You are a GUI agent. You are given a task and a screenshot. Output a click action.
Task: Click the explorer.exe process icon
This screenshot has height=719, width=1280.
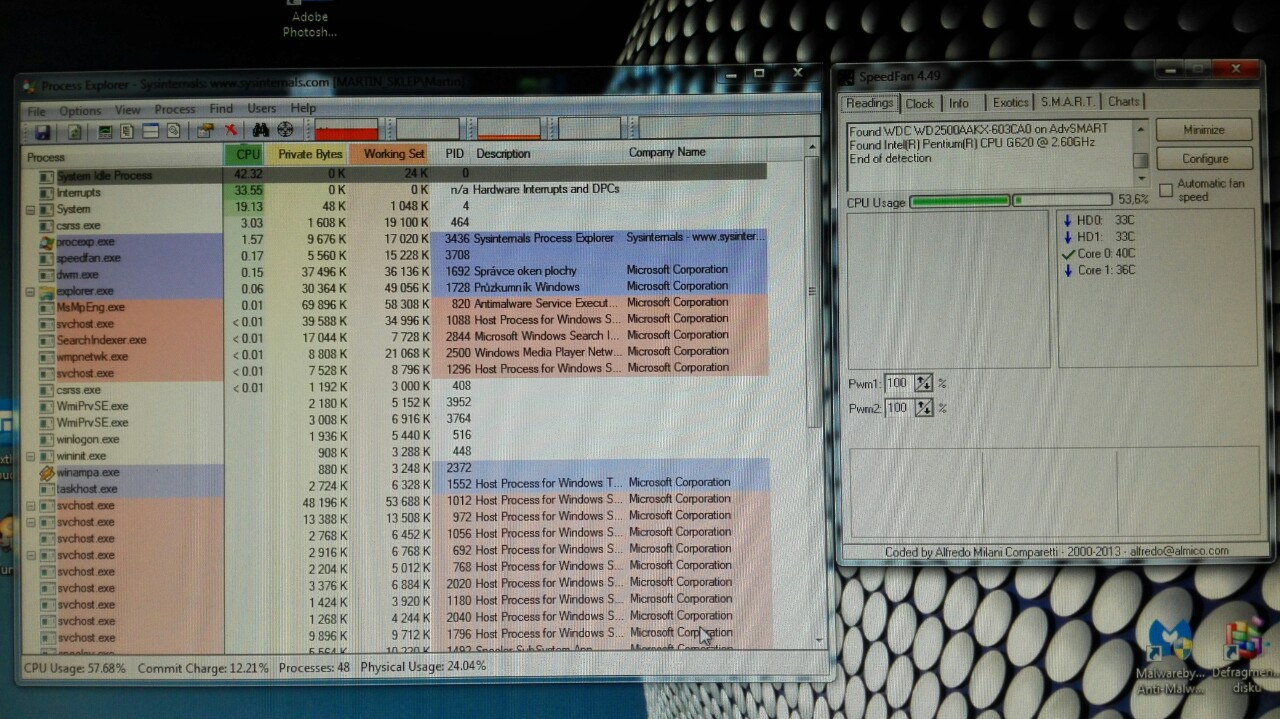pyautogui.click(x=46, y=291)
